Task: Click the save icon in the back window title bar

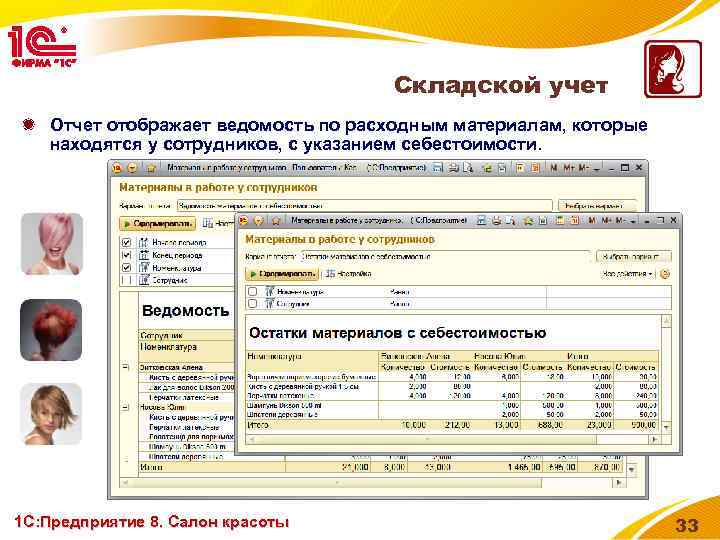Action: pyautogui.click(x=438, y=168)
